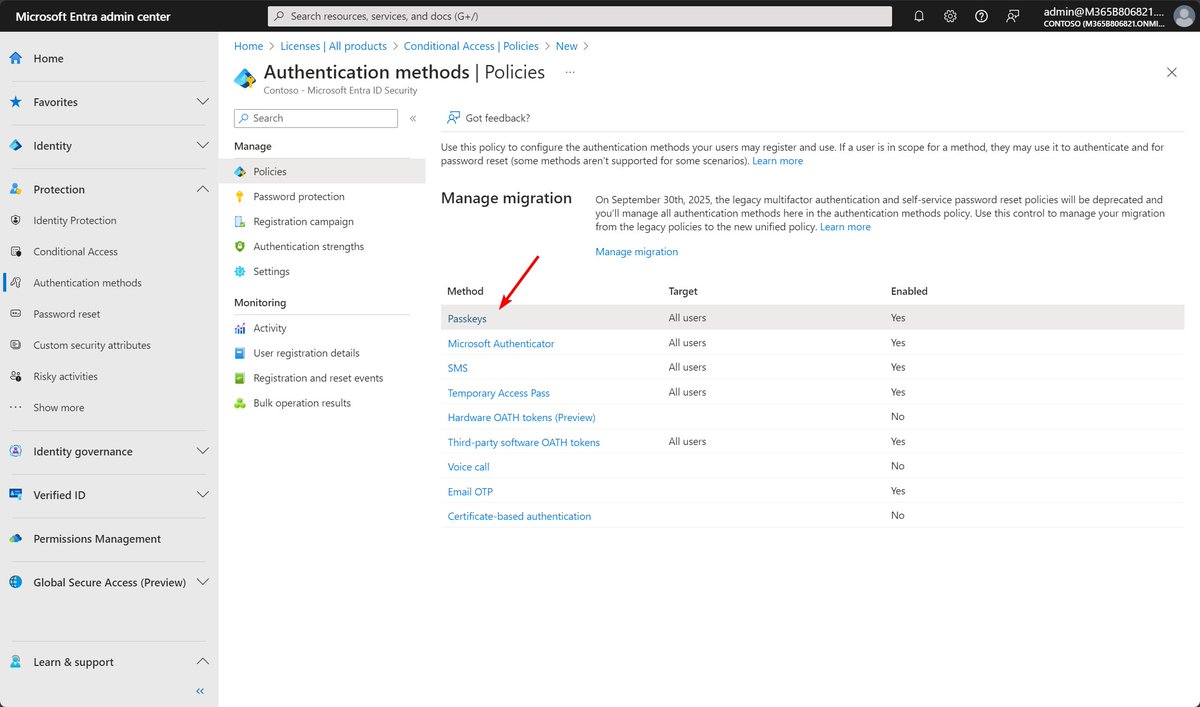Open Hardware OATH tokens (Preview) link
This screenshot has height=707, width=1200.
[521, 417]
